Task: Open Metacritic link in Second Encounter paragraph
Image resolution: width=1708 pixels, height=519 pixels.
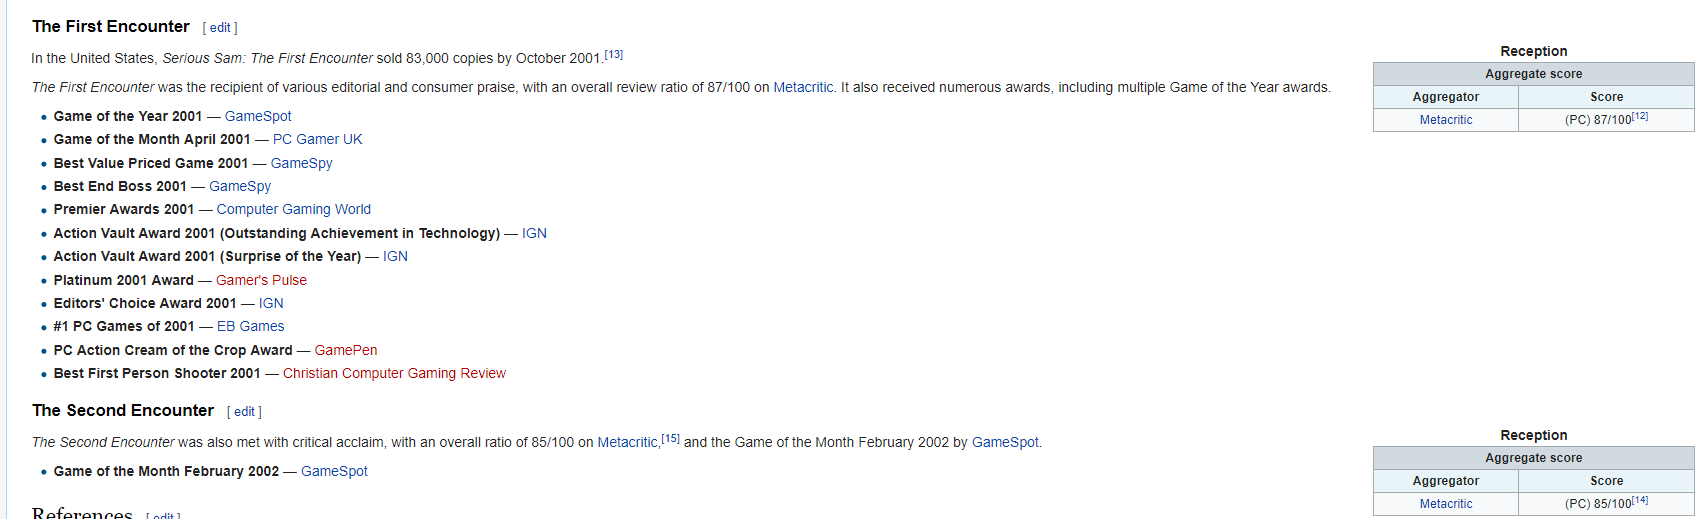Action: [x=627, y=443]
